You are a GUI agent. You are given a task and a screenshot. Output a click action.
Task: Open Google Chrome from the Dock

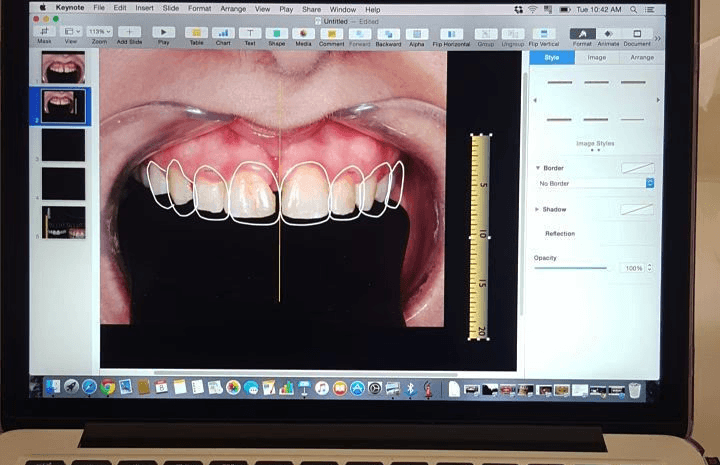(107, 387)
